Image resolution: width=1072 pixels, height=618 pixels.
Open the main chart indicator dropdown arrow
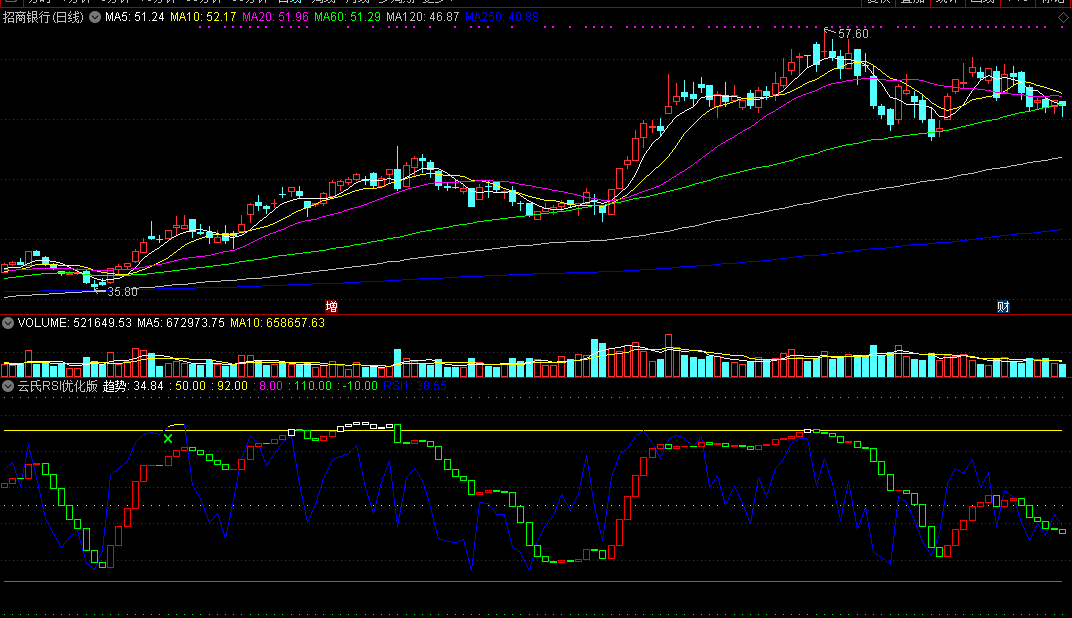(95, 17)
